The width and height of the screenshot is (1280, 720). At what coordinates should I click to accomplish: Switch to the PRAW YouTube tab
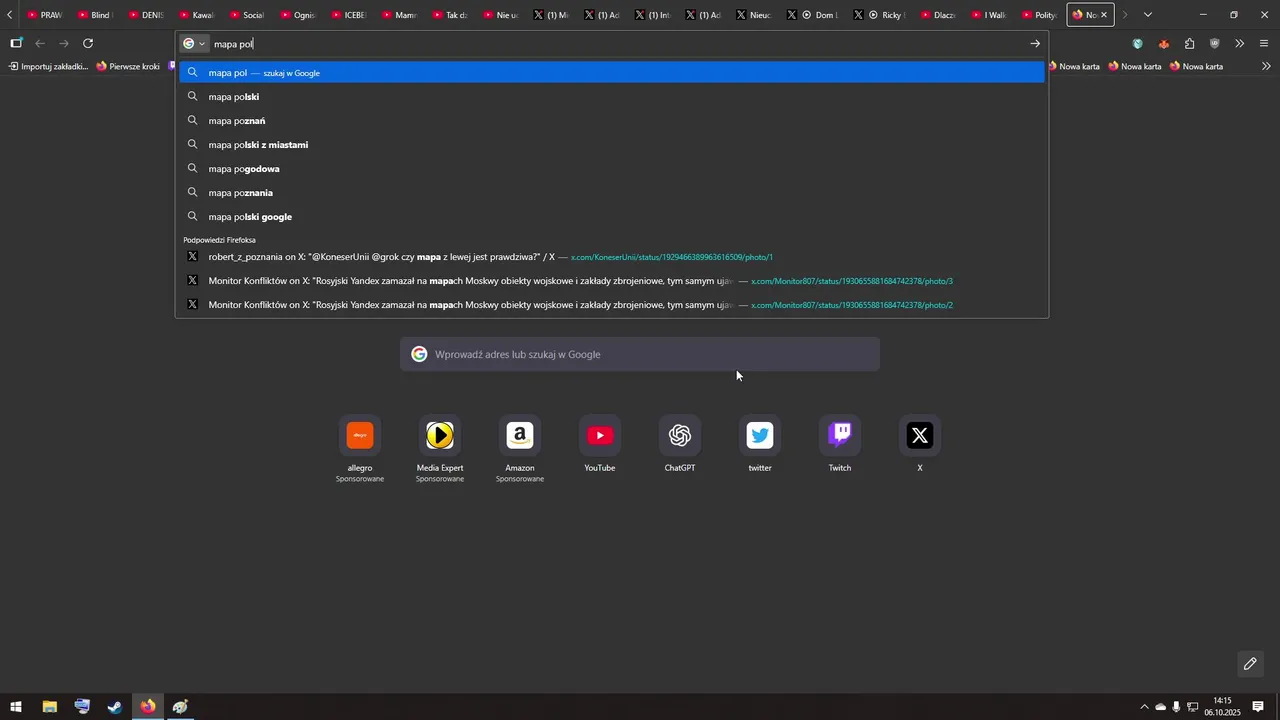coord(43,15)
